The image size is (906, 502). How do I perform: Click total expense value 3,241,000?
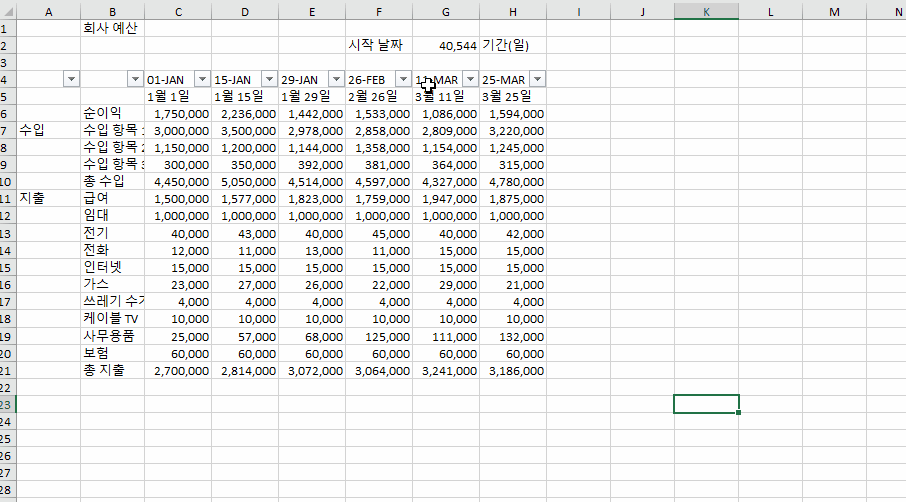coord(446,371)
